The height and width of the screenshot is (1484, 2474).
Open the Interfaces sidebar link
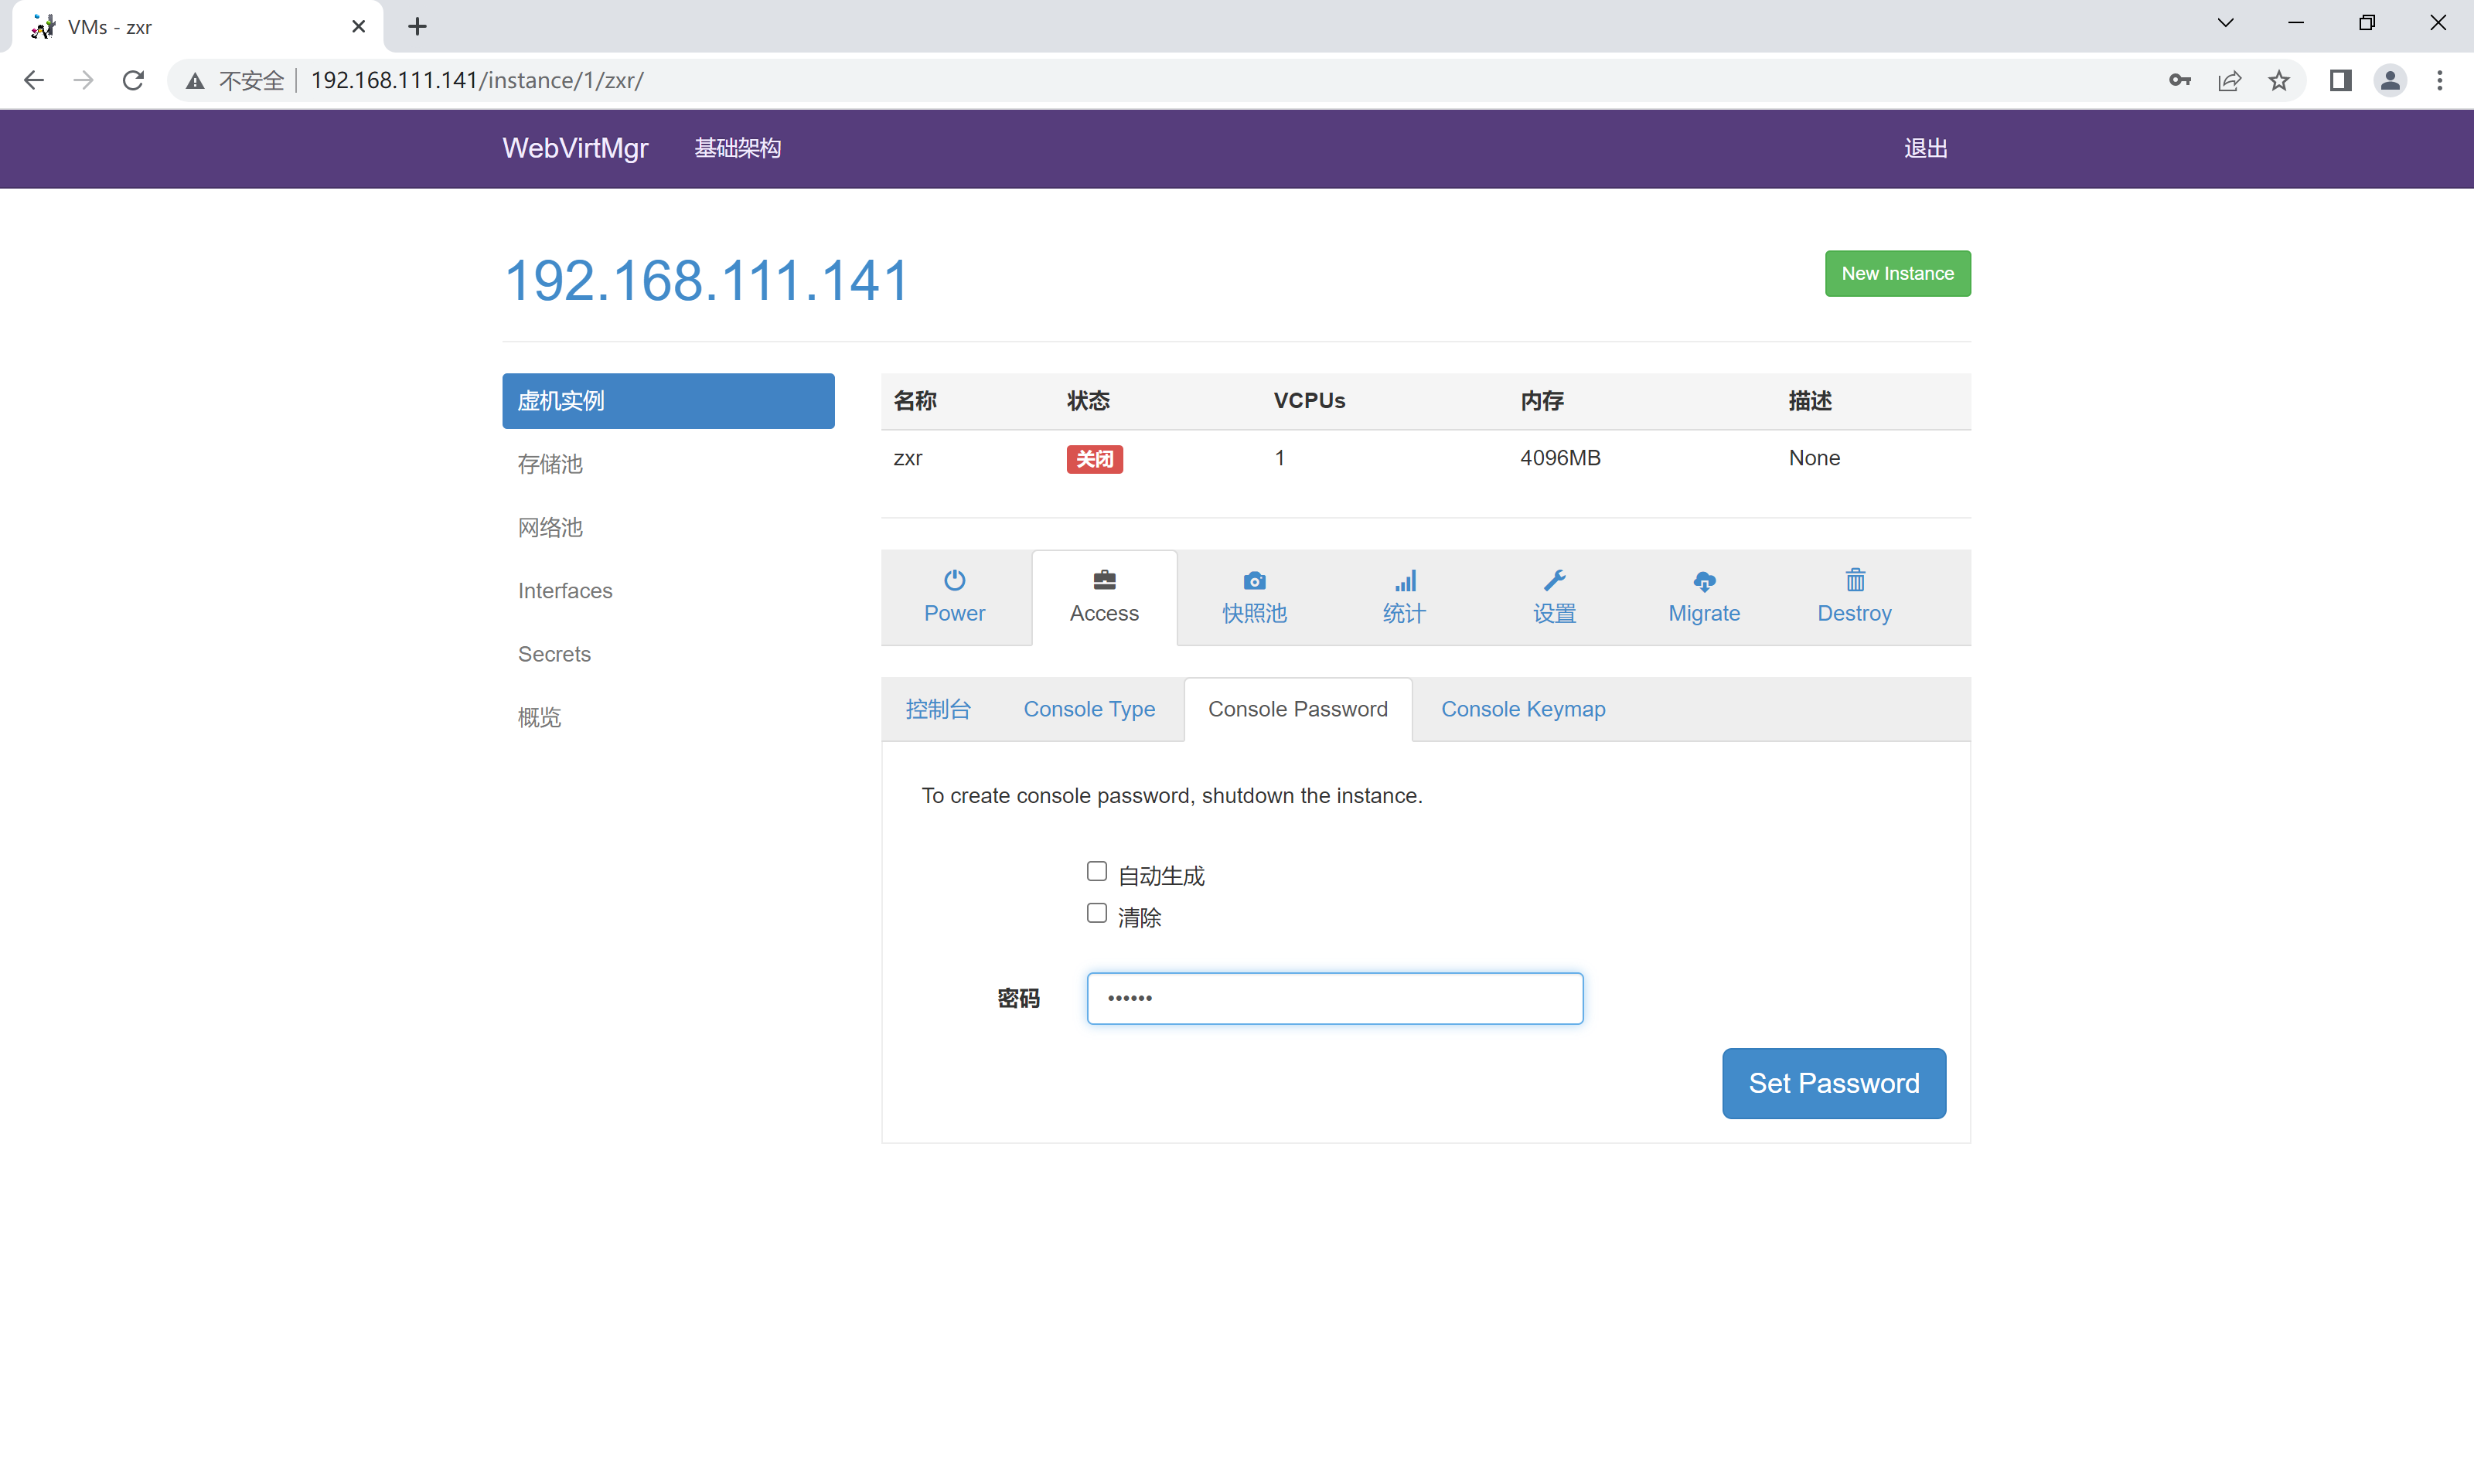pos(565,590)
